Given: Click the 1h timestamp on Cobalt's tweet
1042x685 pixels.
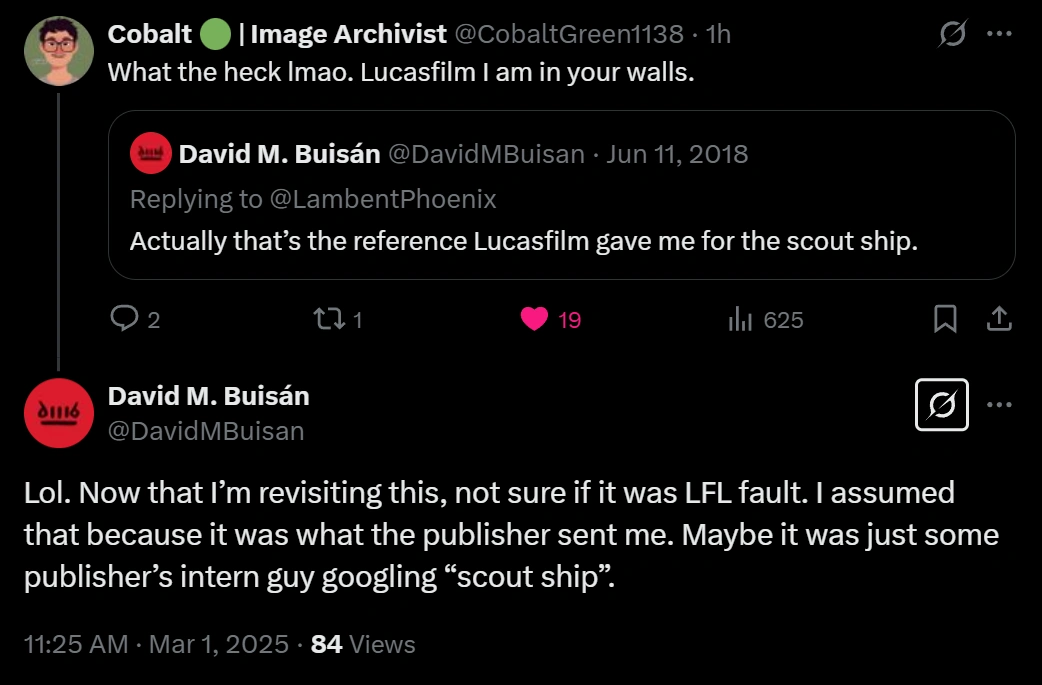Looking at the screenshot, I should point(718,34).
